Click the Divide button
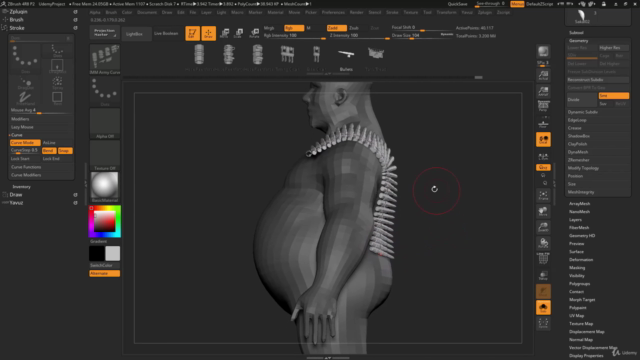 (x=582, y=100)
